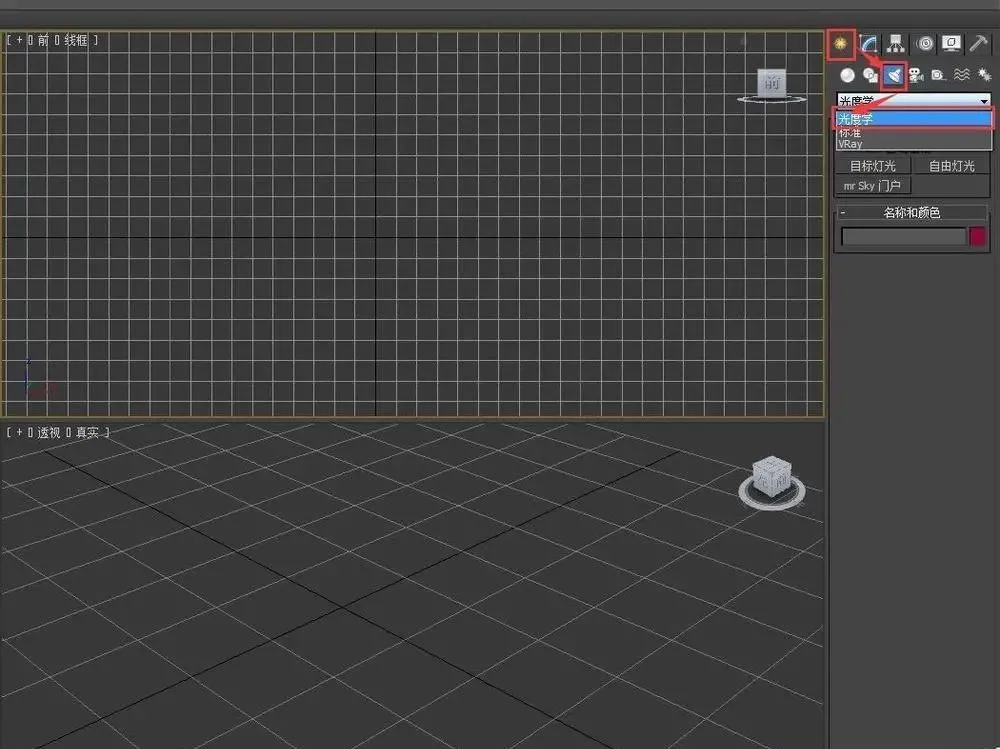
Task: Choose VRay from the light type list
Action: click(x=914, y=144)
